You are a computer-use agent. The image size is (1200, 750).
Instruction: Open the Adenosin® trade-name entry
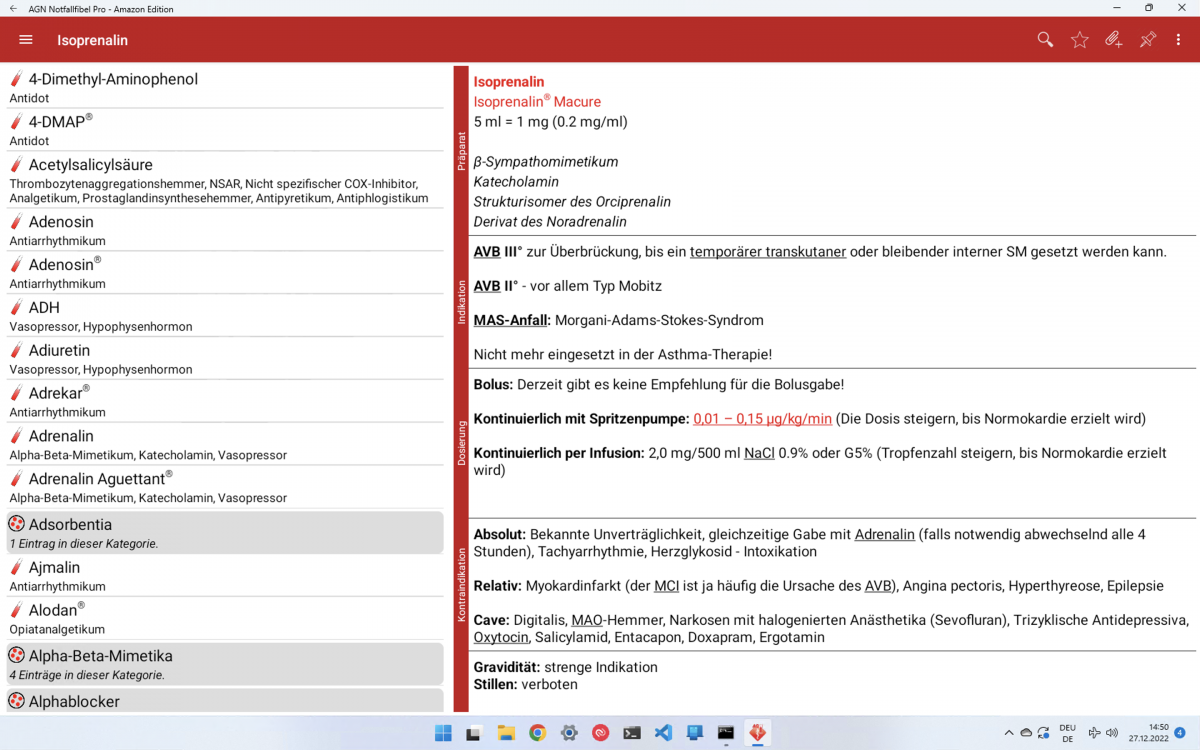[x=225, y=273]
